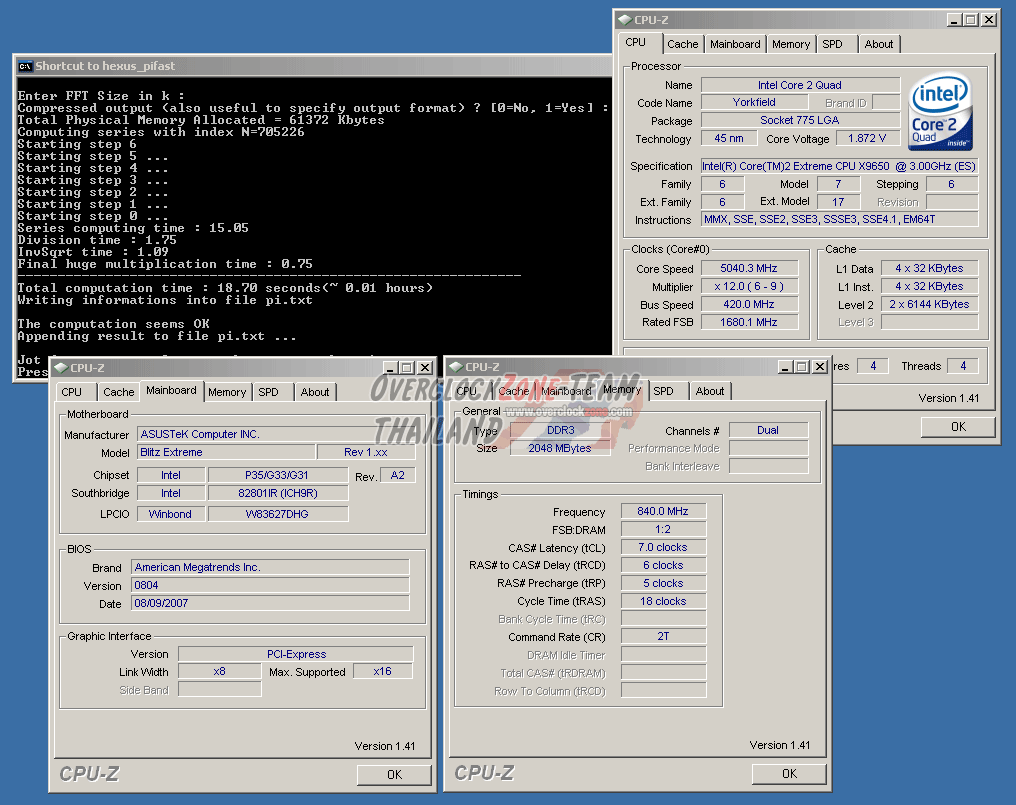Click the Multiplier value x 12.0 ( 6 - 9 )
The height and width of the screenshot is (805, 1016).
749,286
